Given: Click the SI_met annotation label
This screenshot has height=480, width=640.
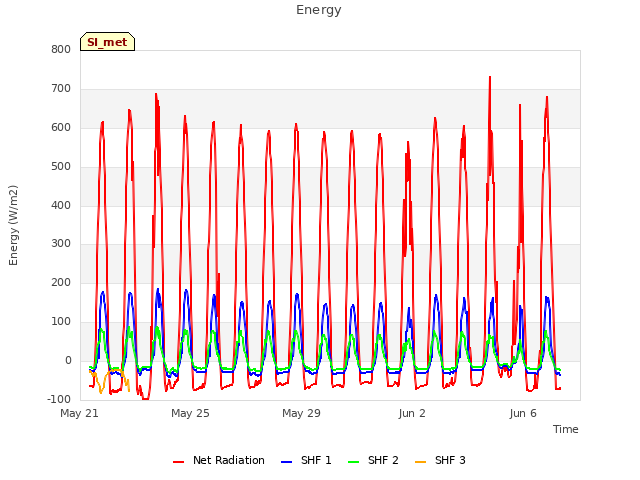Looking at the screenshot, I should click(107, 42).
